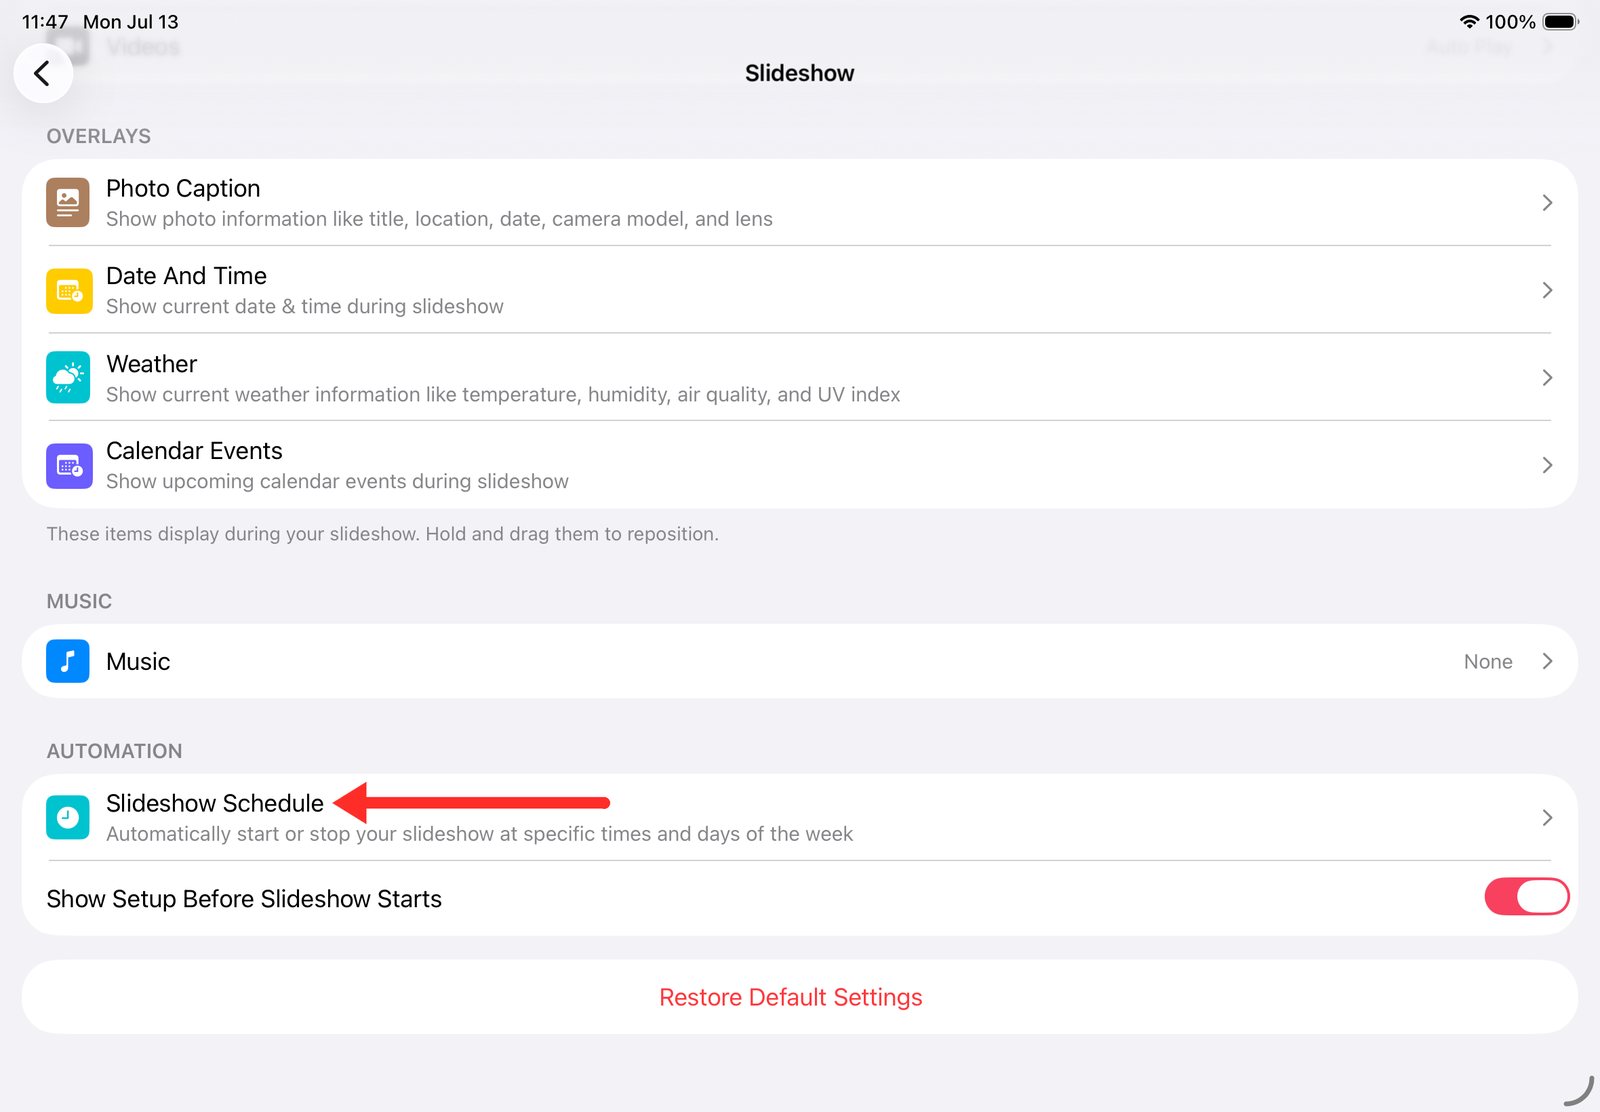Tap the battery indicator icon
Screen dimensions: 1600x1112
[1560, 21]
